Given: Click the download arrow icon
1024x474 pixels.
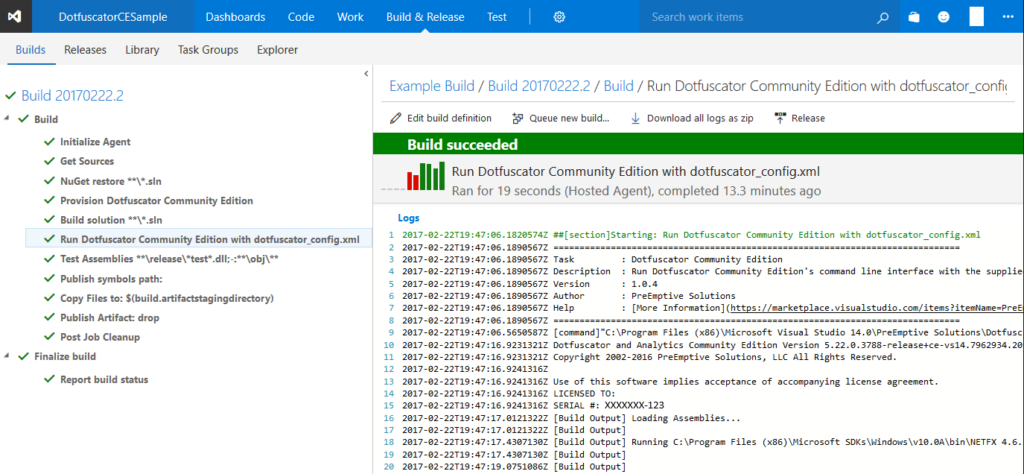Looking at the screenshot, I should coord(635,118).
